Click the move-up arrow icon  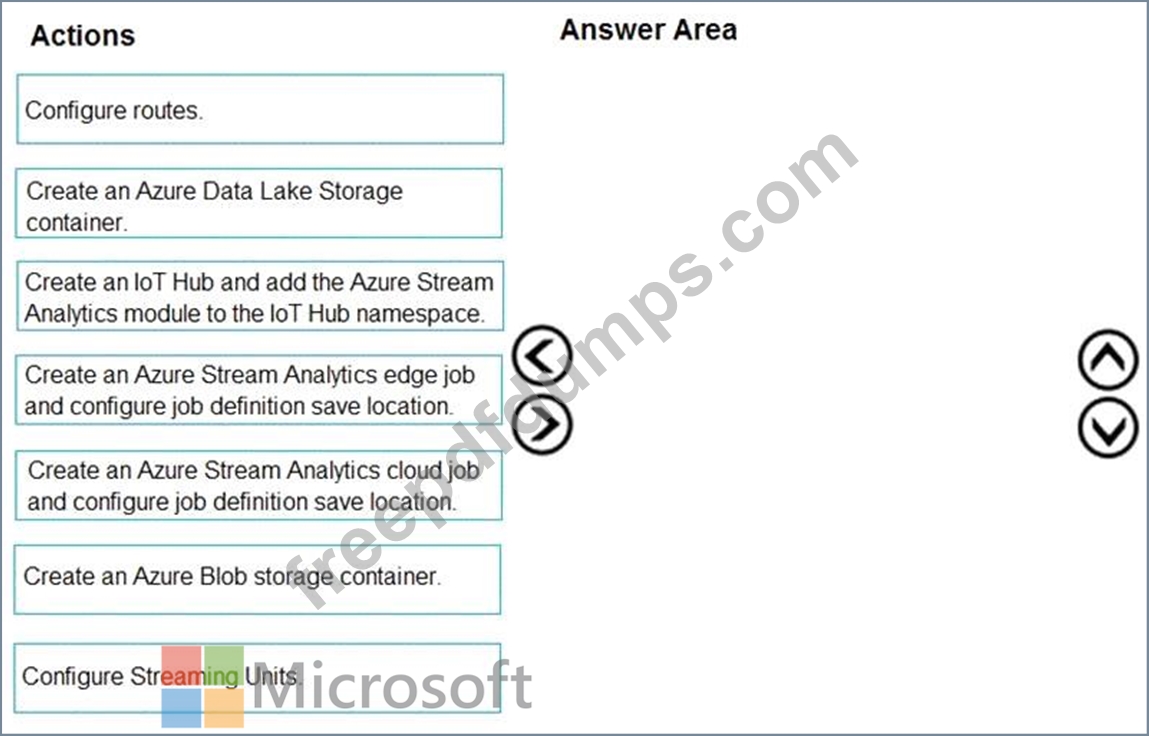pyautogui.click(x=1109, y=359)
